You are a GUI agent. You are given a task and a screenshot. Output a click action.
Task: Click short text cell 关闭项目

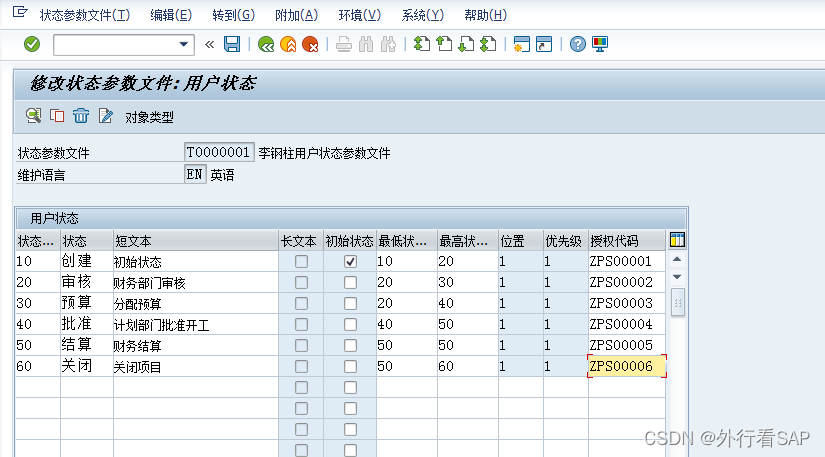[x=195, y=367]
